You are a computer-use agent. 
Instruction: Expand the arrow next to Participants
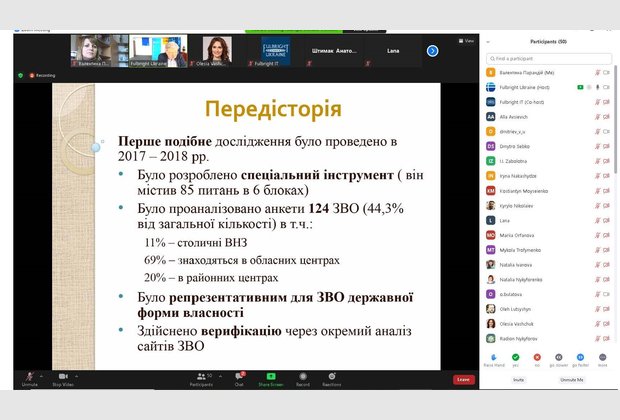220,376
